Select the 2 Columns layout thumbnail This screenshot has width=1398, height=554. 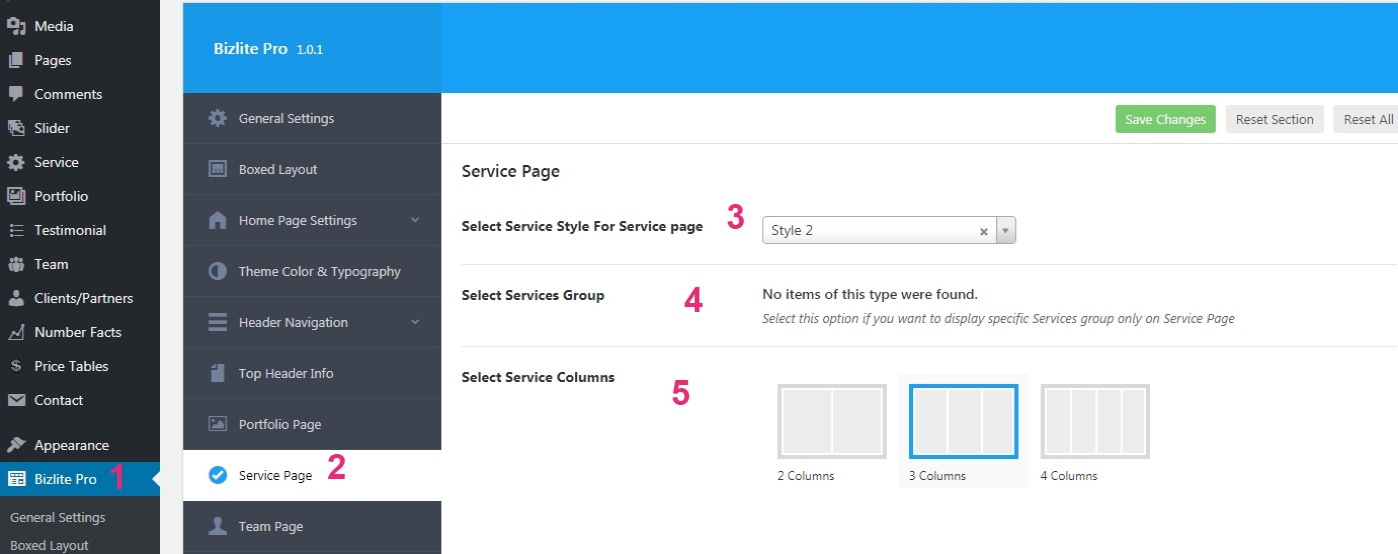click(832, 421)
